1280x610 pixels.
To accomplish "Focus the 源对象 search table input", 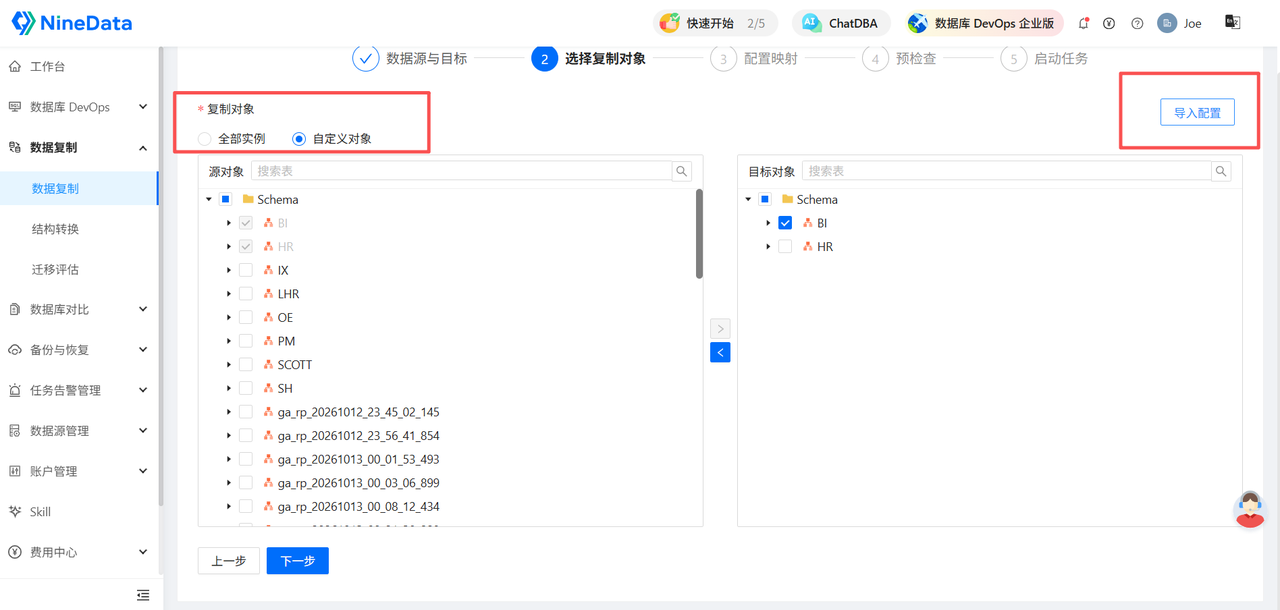I will pyautogui.click(x=462, y=171).
